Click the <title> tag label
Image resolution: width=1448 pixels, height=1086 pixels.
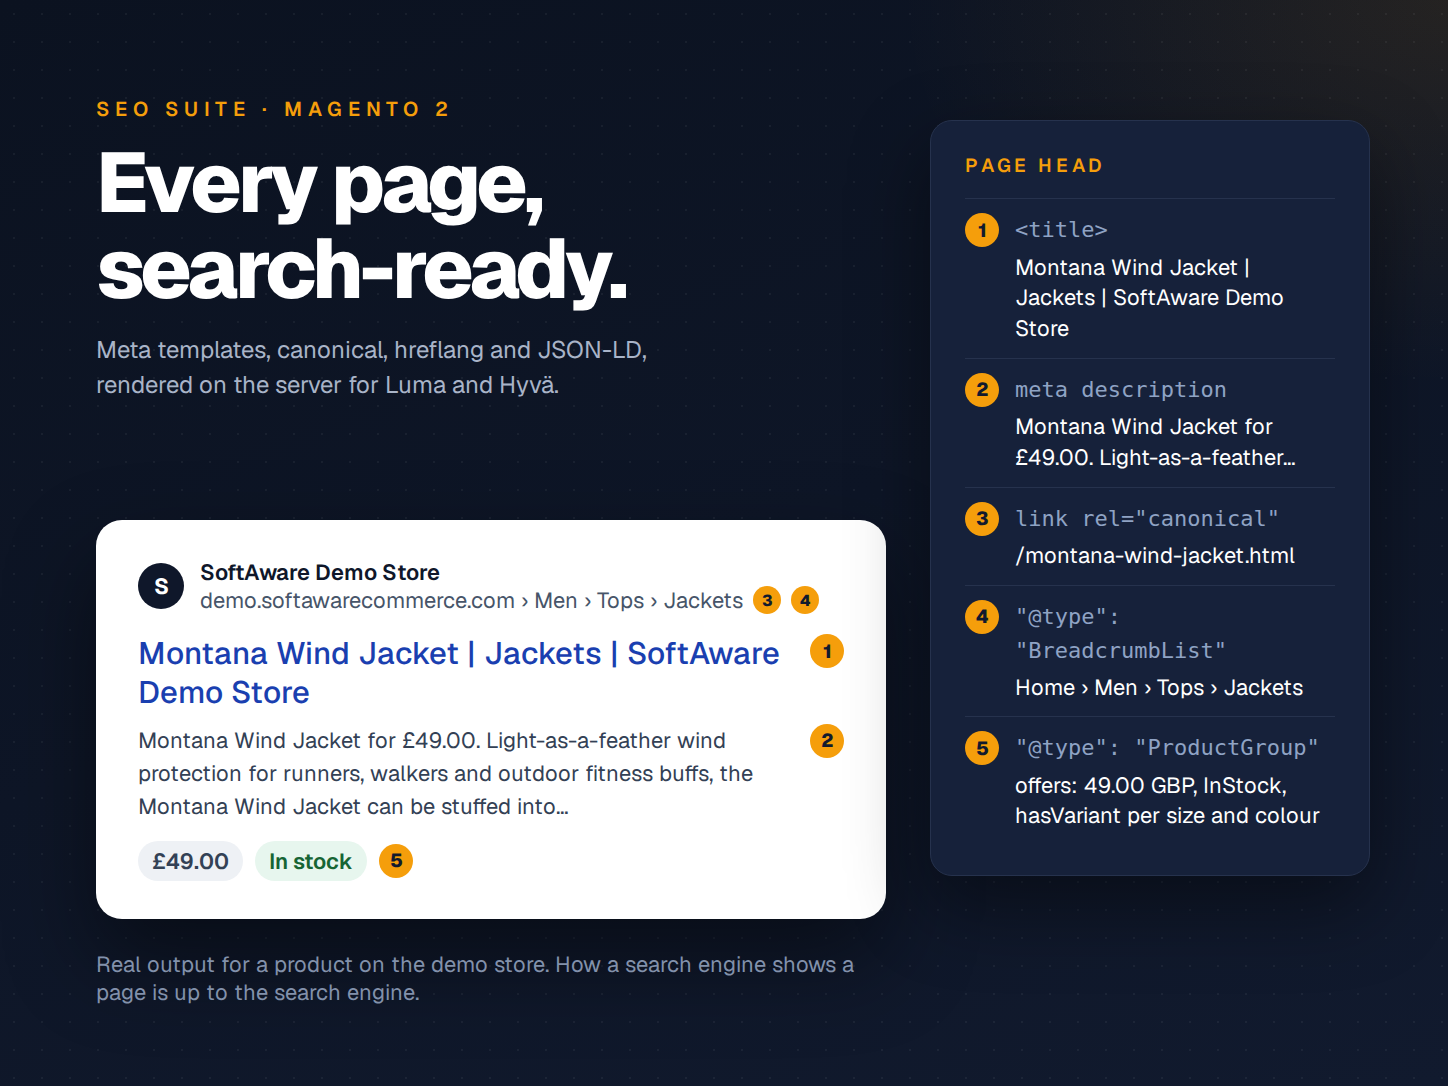point(1061,230)
